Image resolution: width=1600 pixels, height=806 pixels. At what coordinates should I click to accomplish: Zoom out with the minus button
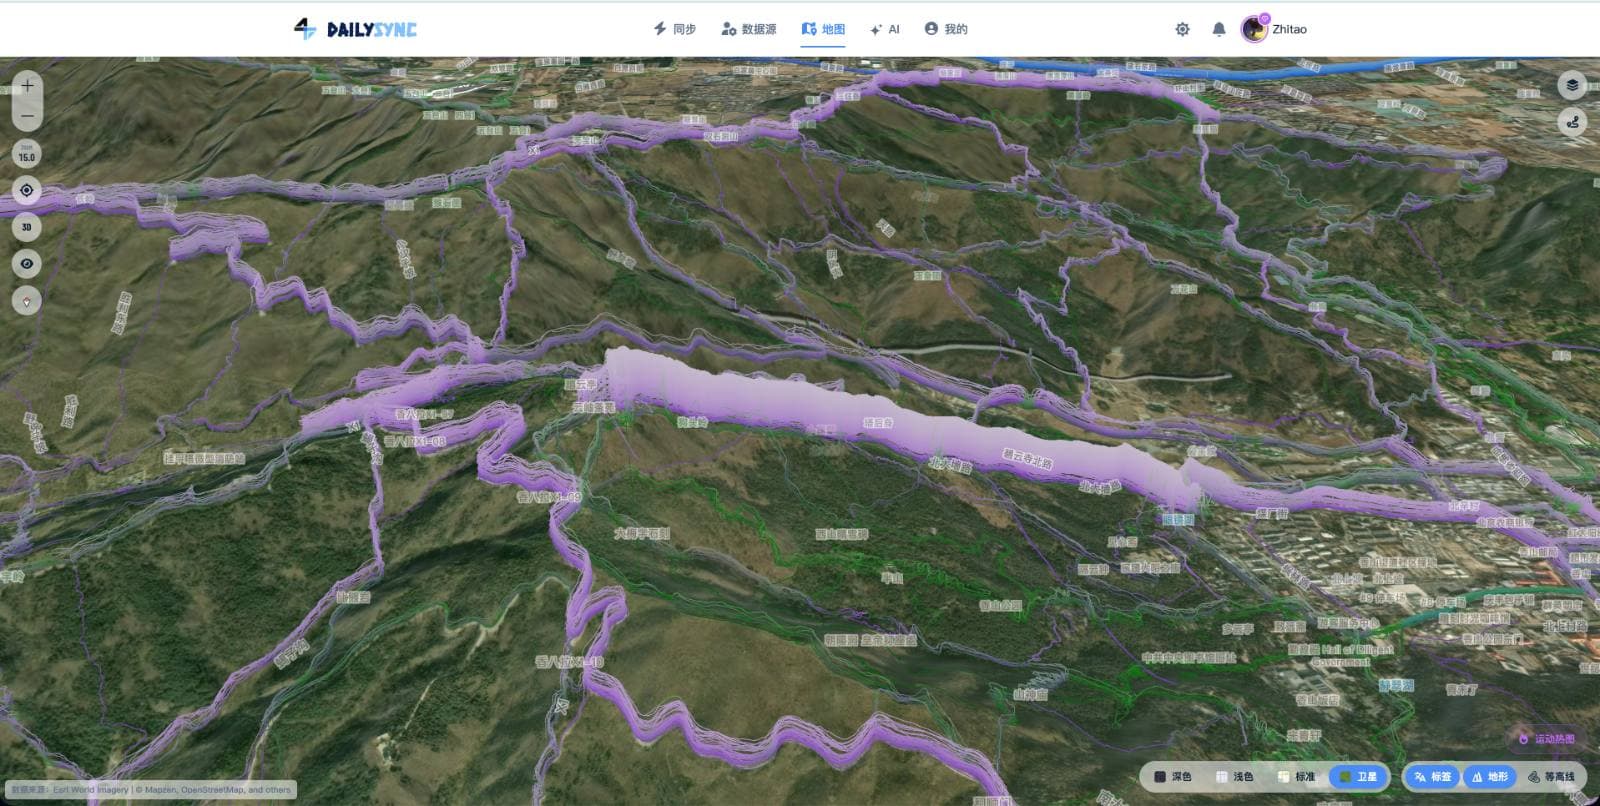[x=27, y=116]
